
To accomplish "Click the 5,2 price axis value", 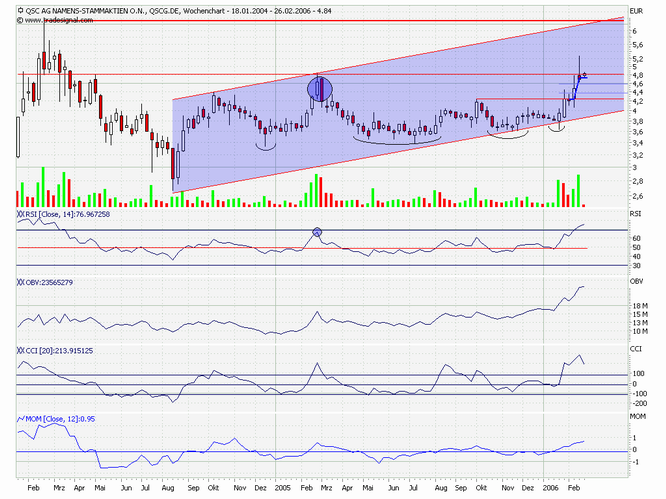I will [637, 59].
